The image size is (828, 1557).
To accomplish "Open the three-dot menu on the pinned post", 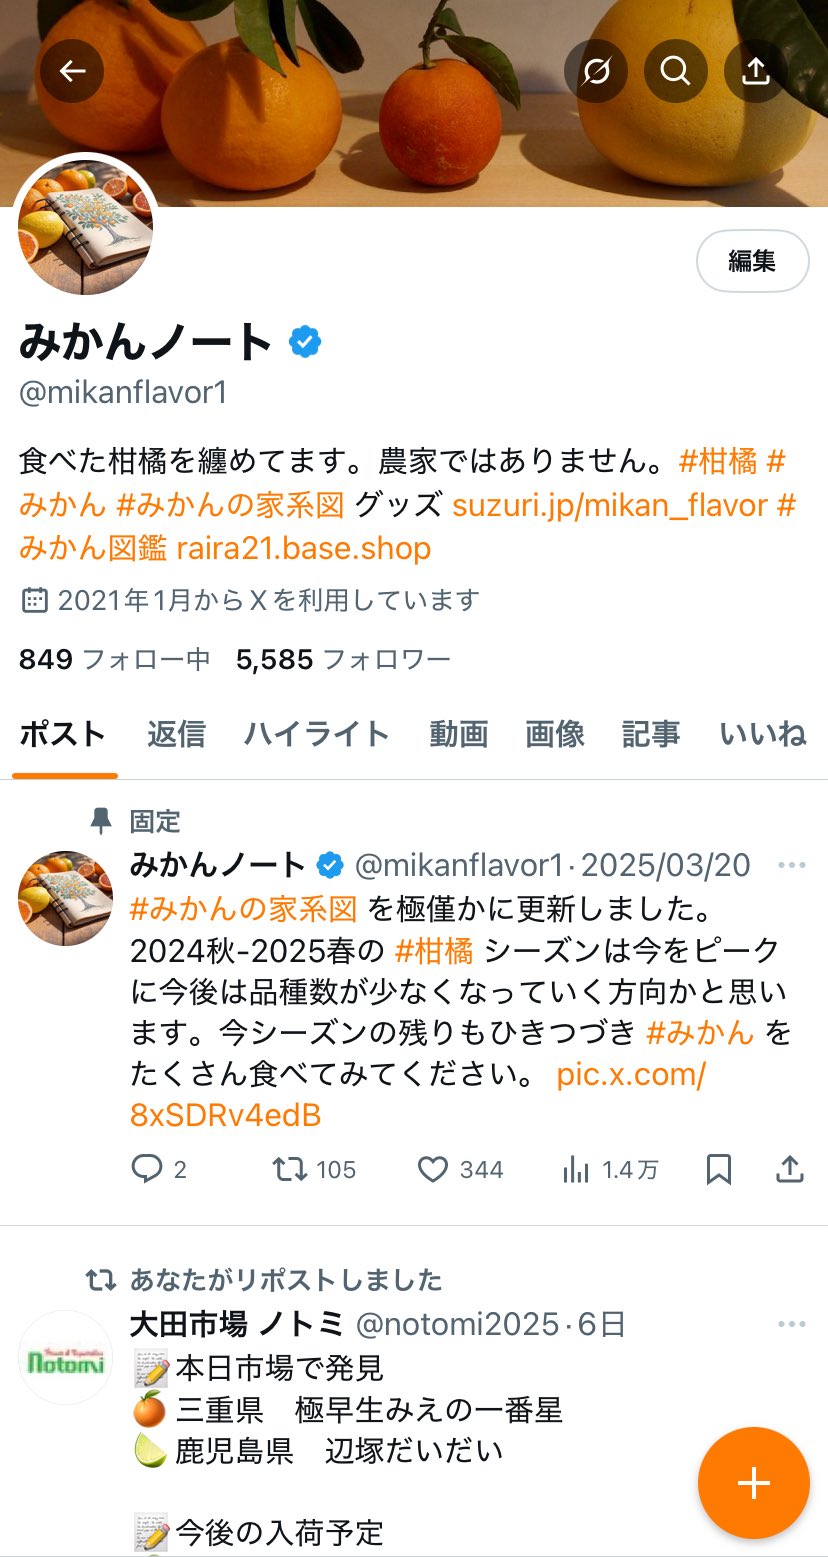I will tap(791, 865).
